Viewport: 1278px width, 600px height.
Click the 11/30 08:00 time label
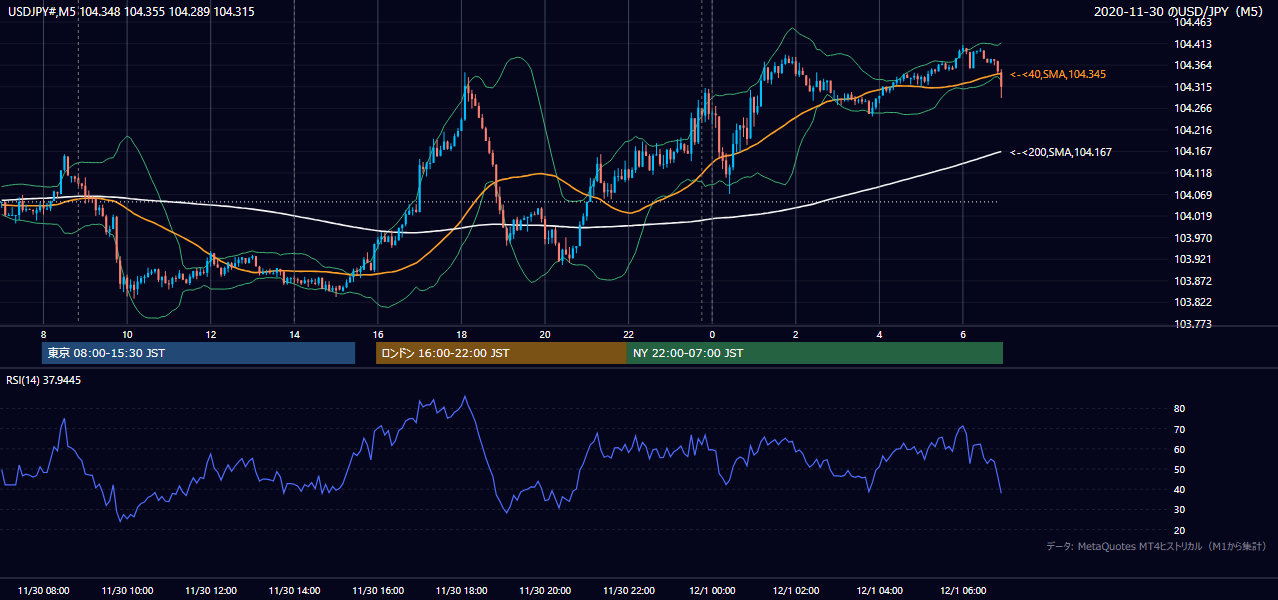click(43, 591)
